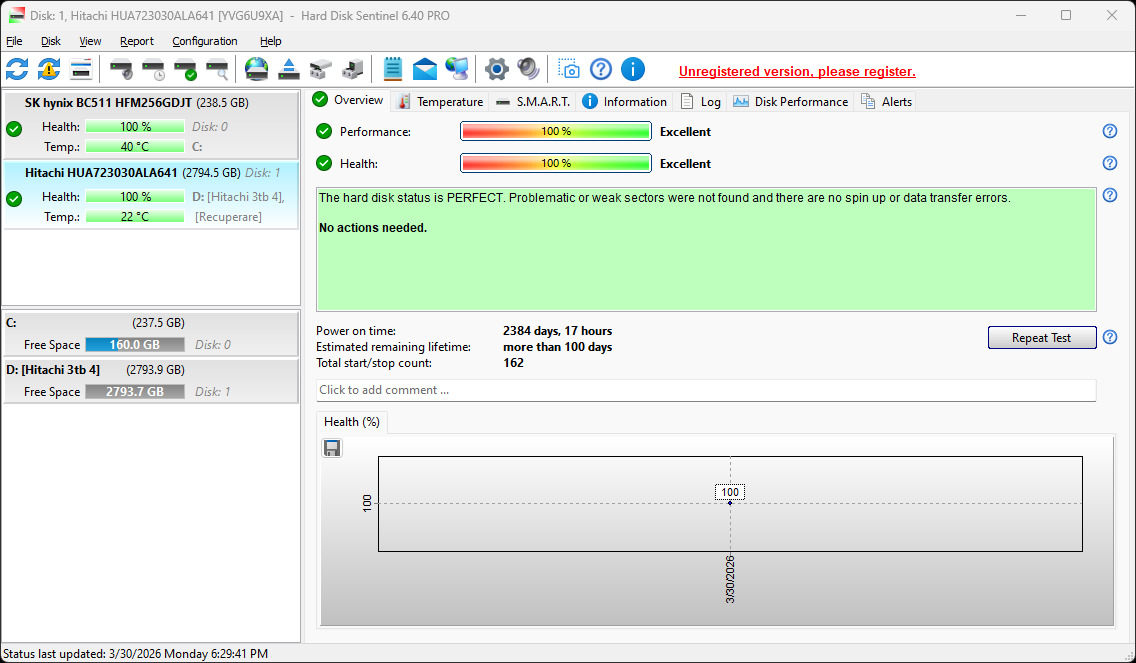The width and height of the screenshot is (1136, 663).
Task: Click the refresh icon with warning sign
Action: pyautogui.click(x=49, y=70)
